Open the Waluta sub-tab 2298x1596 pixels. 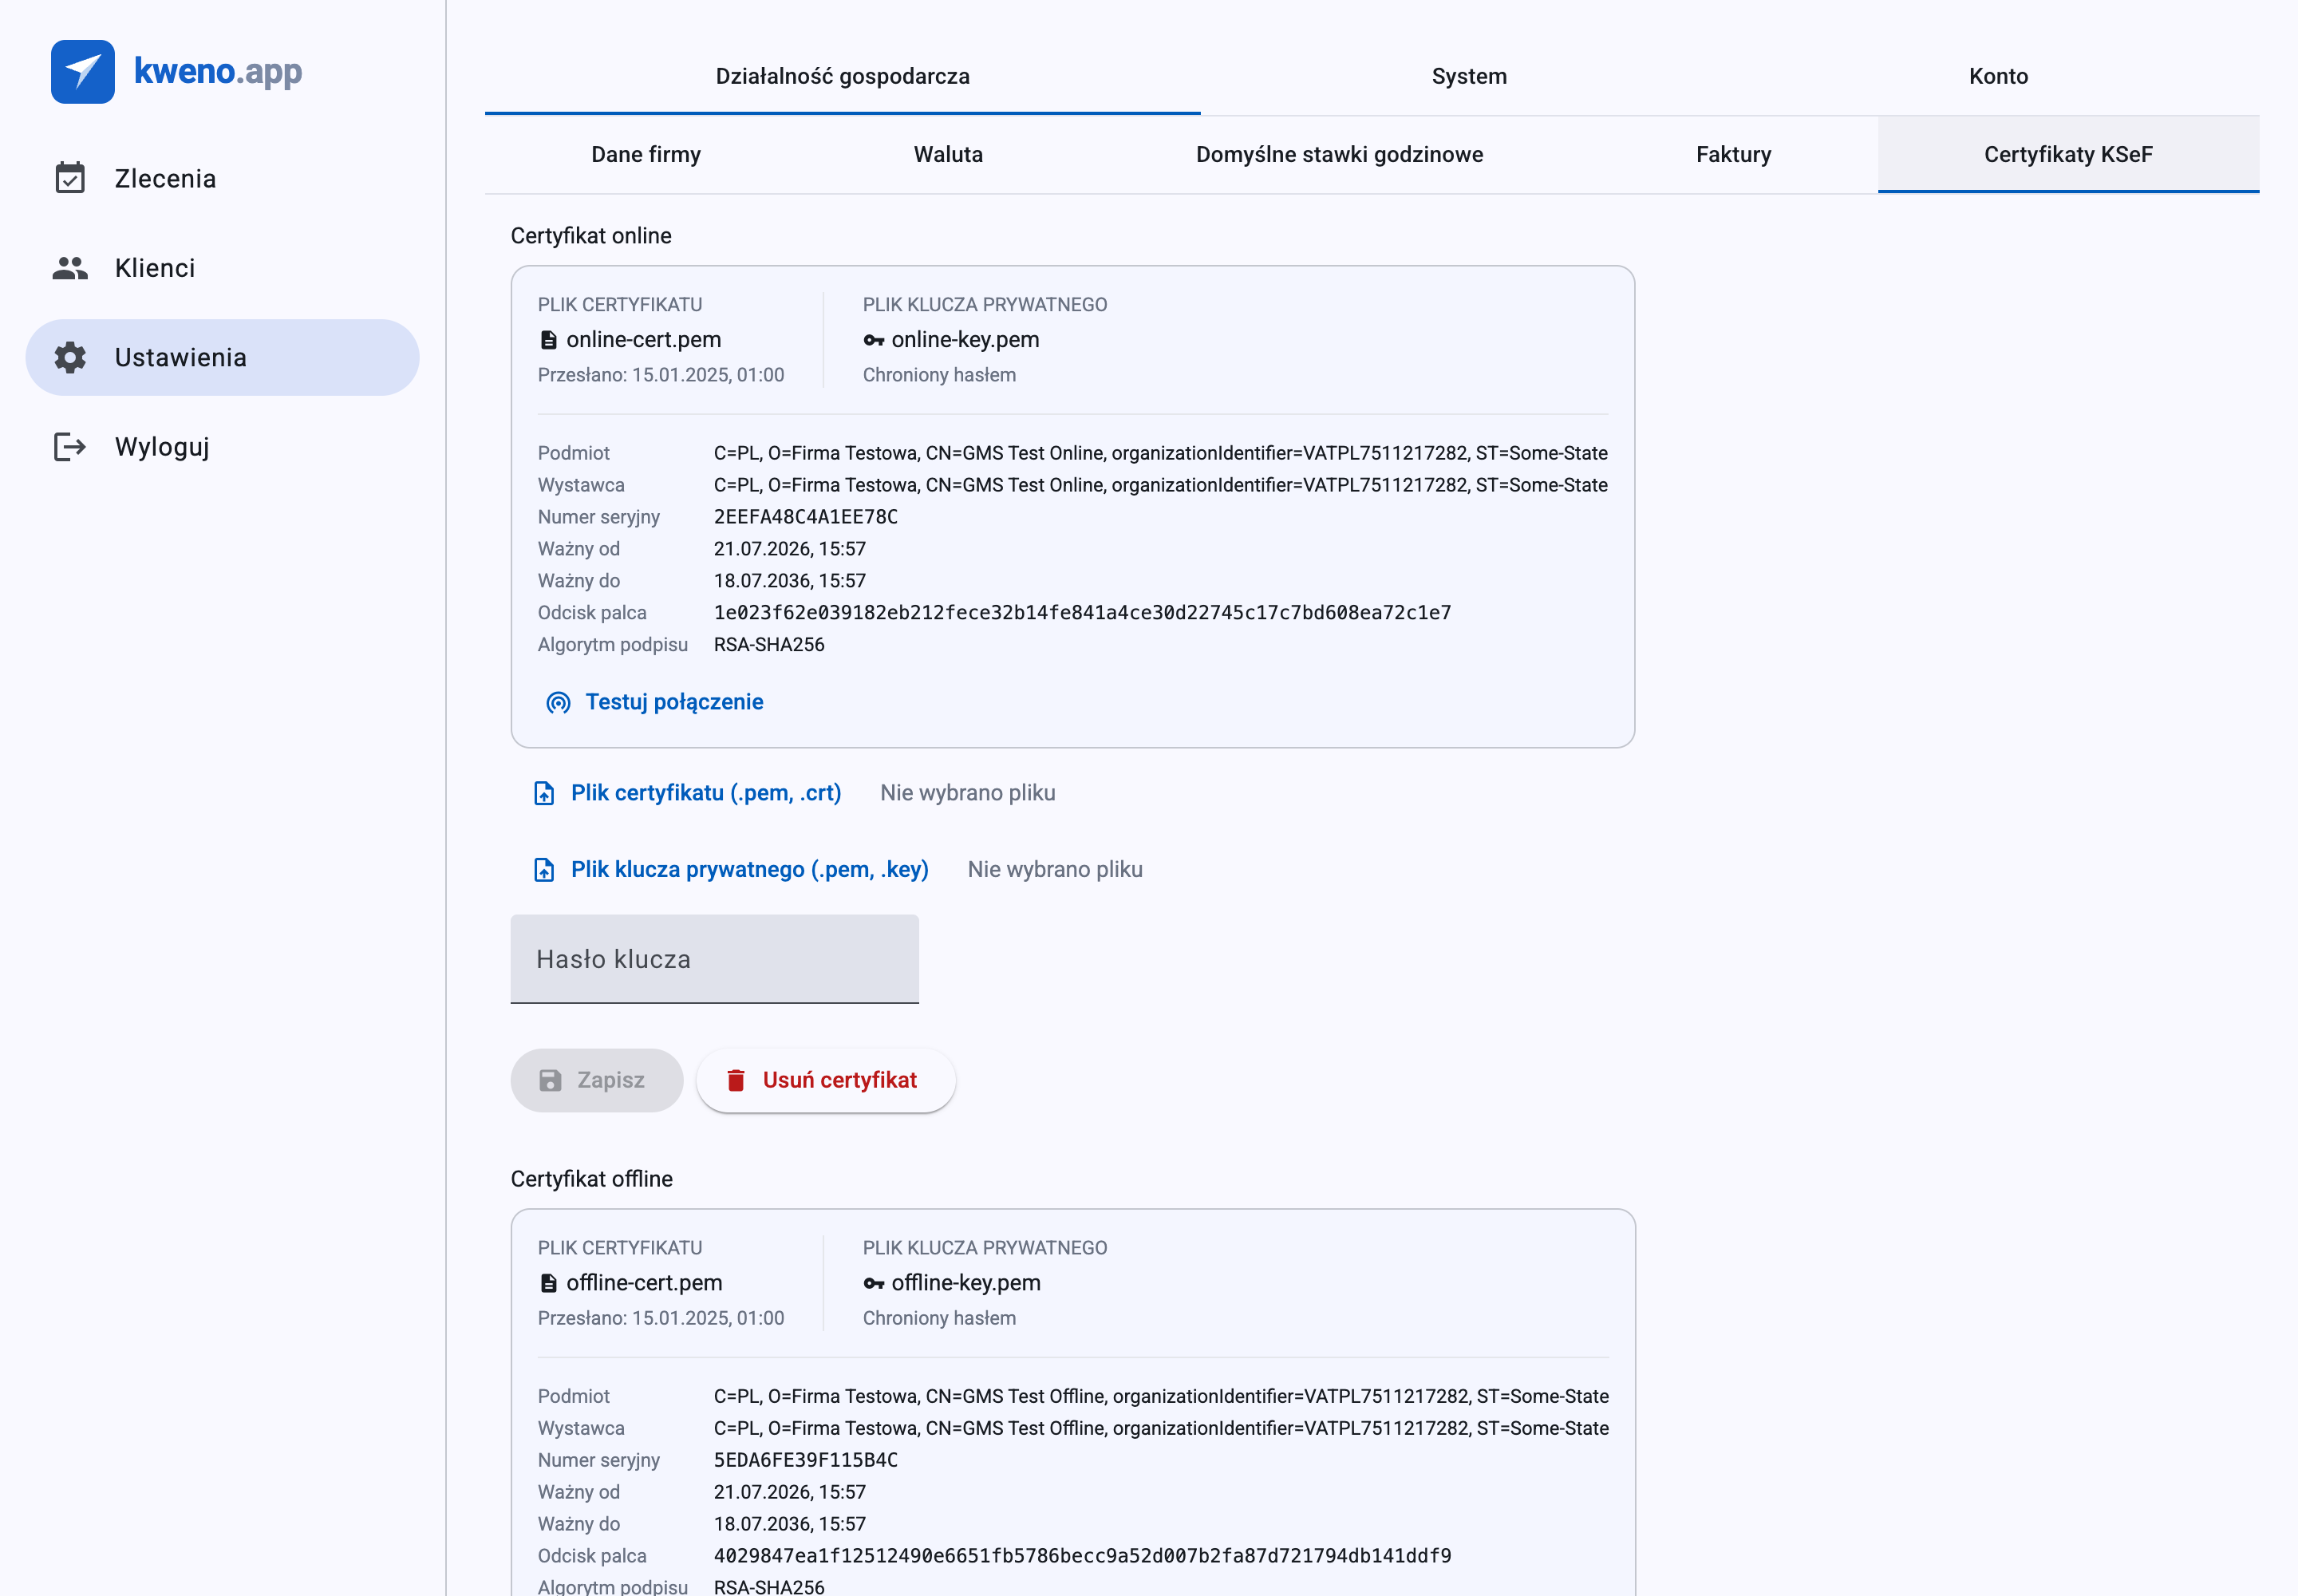click(x=949, y=154)
